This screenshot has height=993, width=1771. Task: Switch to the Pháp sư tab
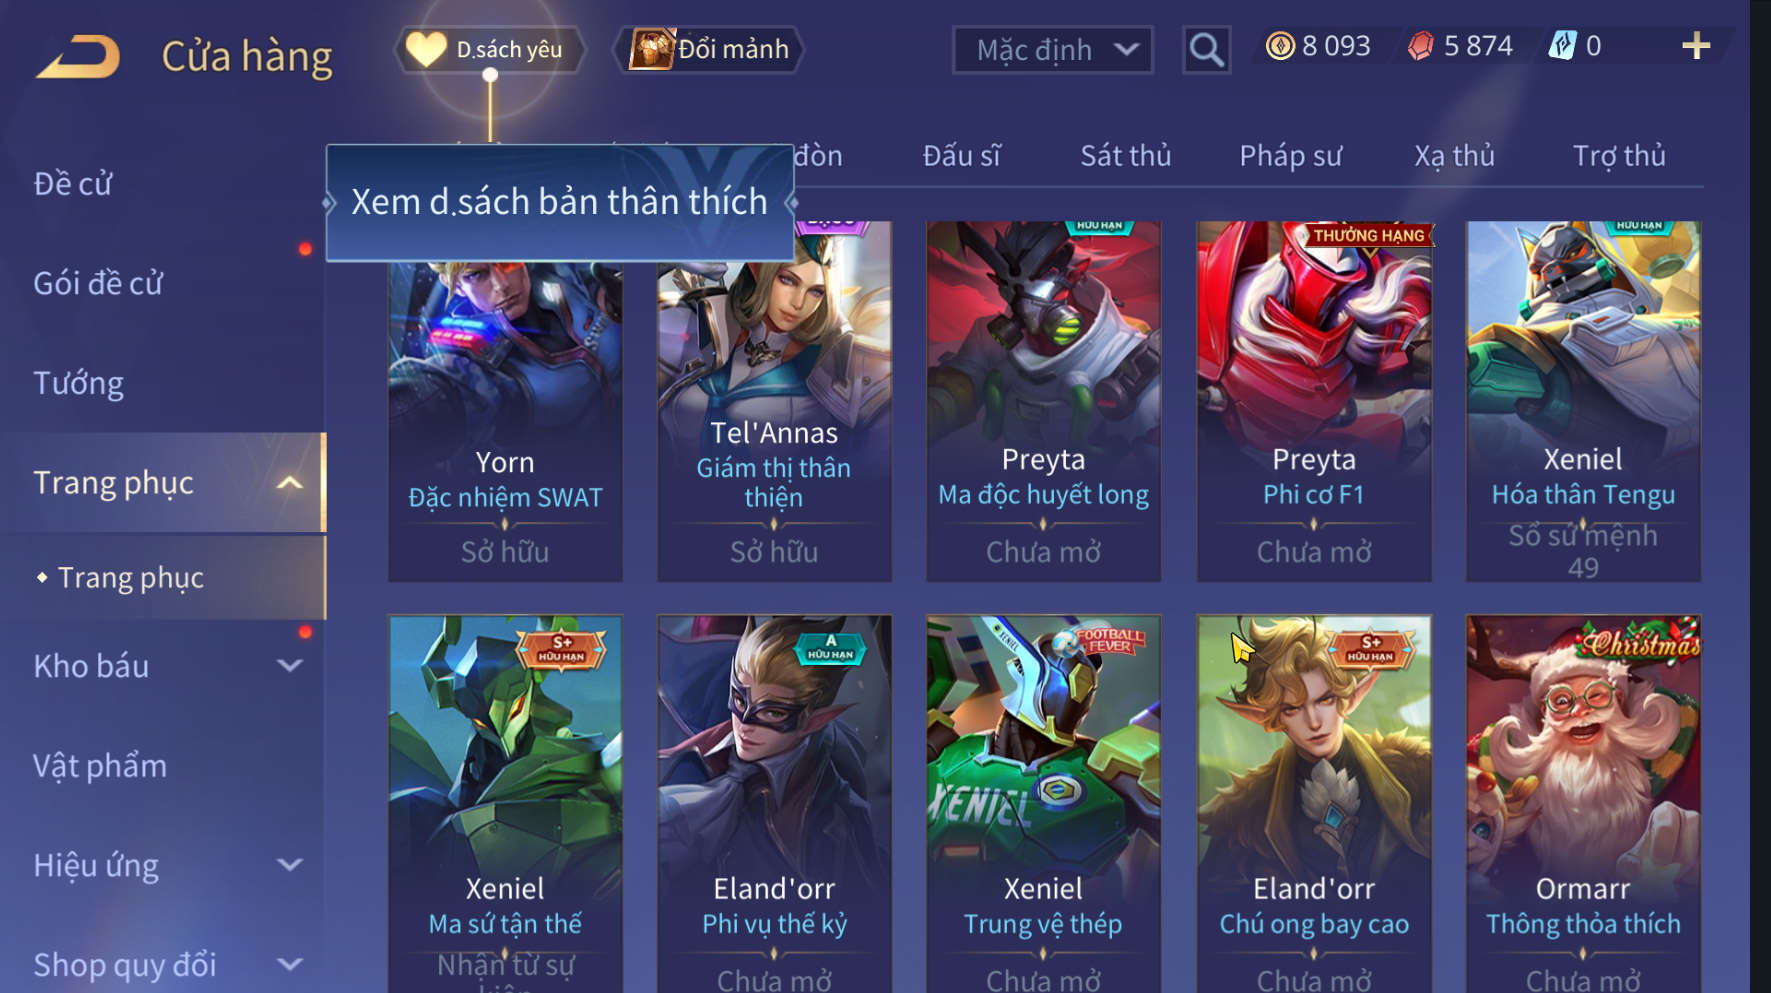coord(1290,156)
